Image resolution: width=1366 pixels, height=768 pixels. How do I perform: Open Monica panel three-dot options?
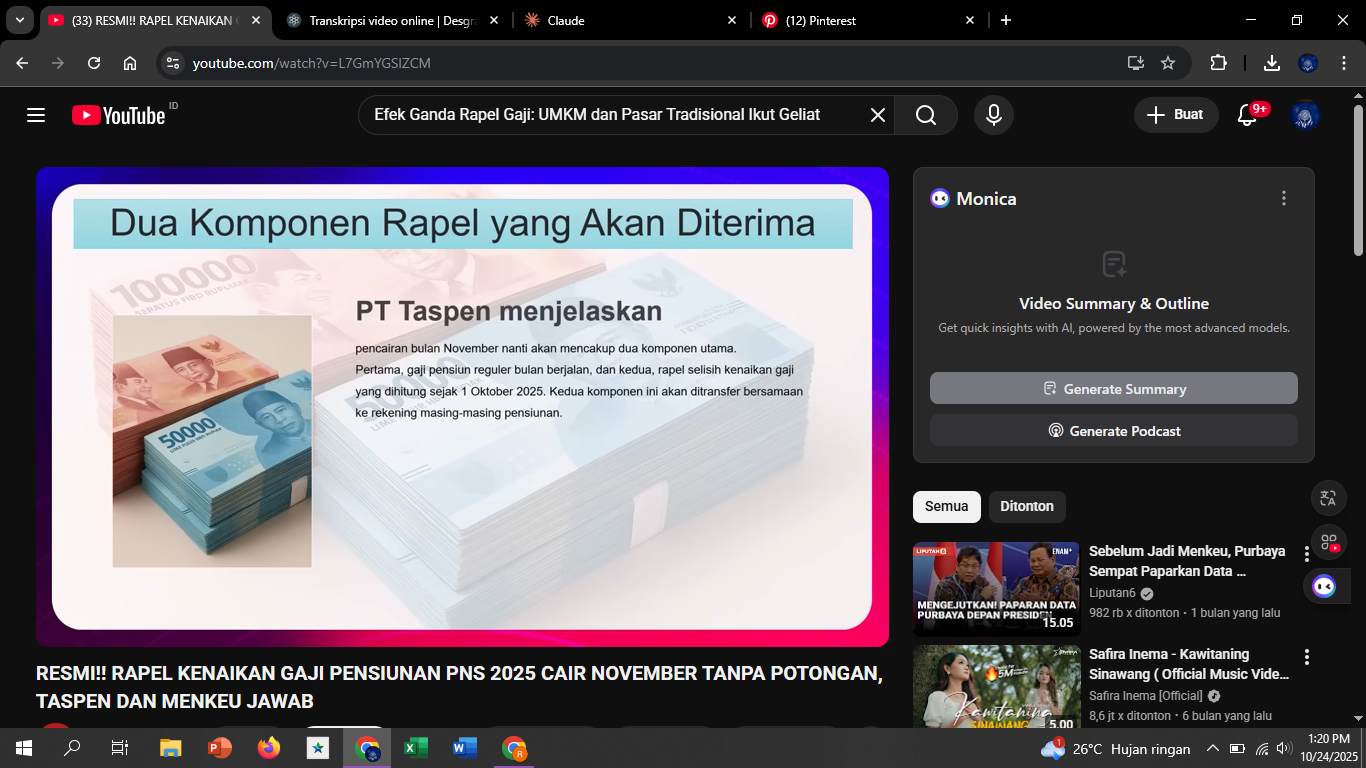(x=1284, y=198)
